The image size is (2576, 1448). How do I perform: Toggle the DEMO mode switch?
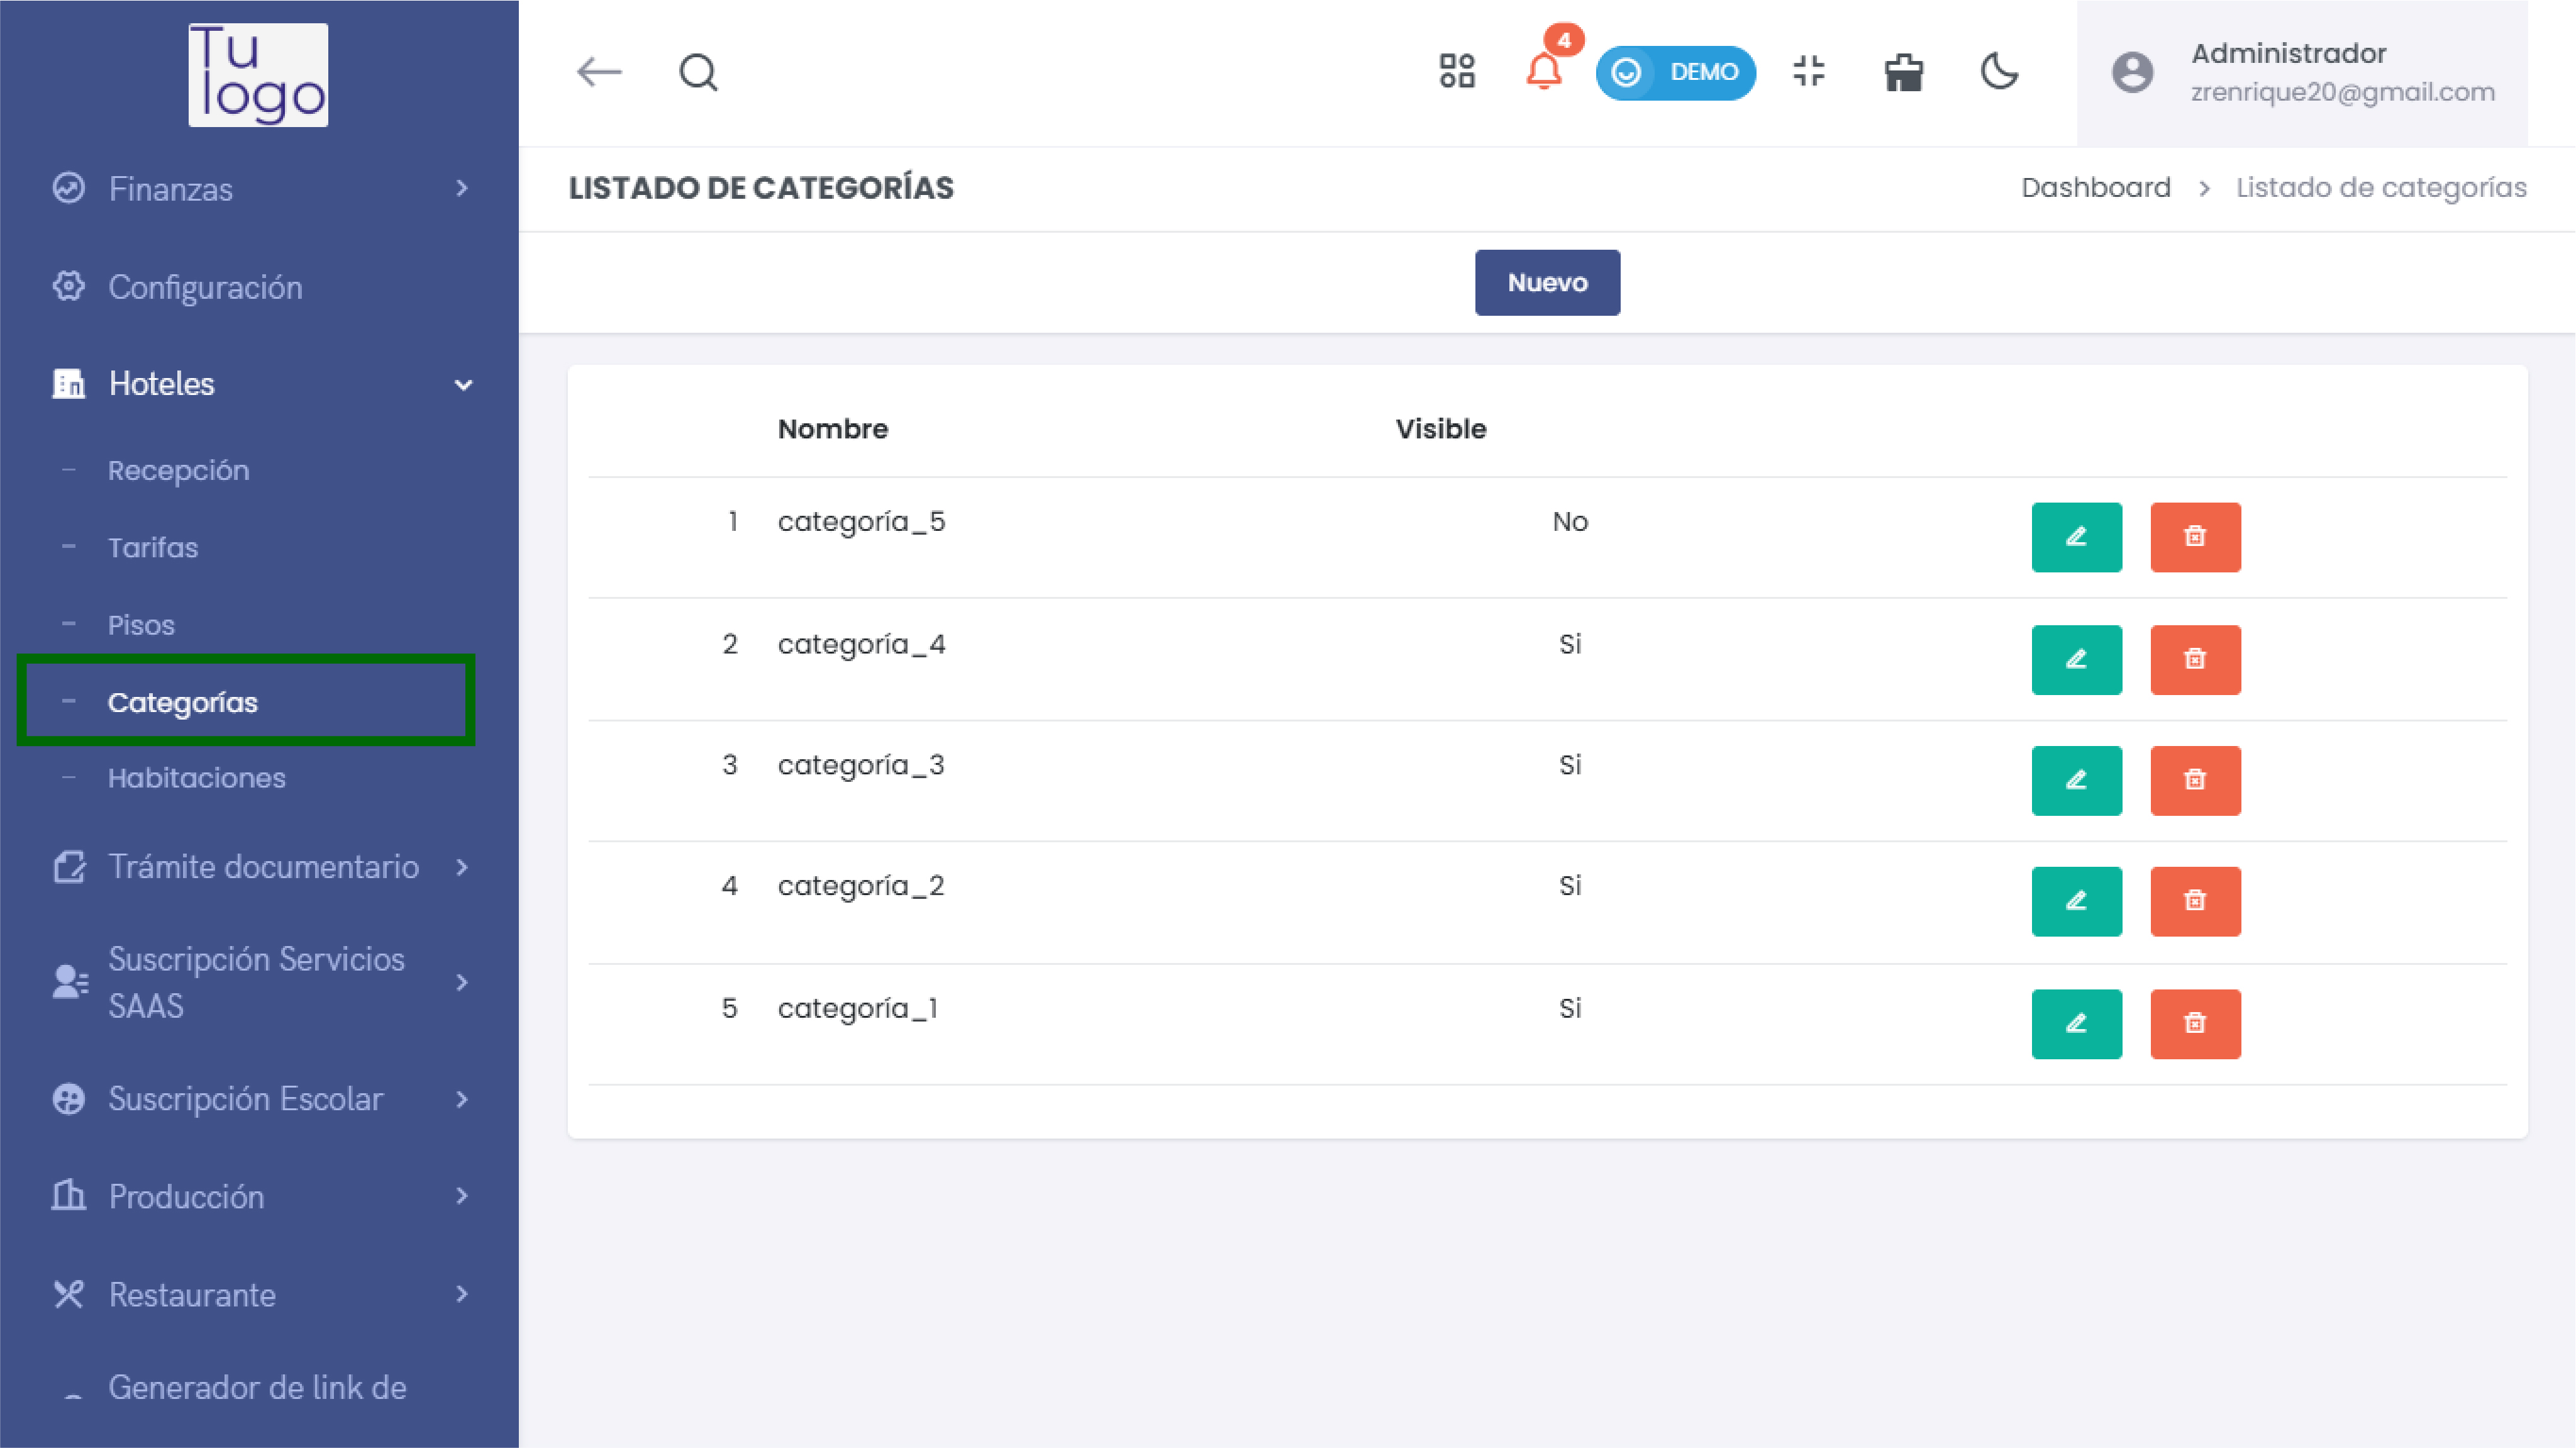(x=1675, y=72)
